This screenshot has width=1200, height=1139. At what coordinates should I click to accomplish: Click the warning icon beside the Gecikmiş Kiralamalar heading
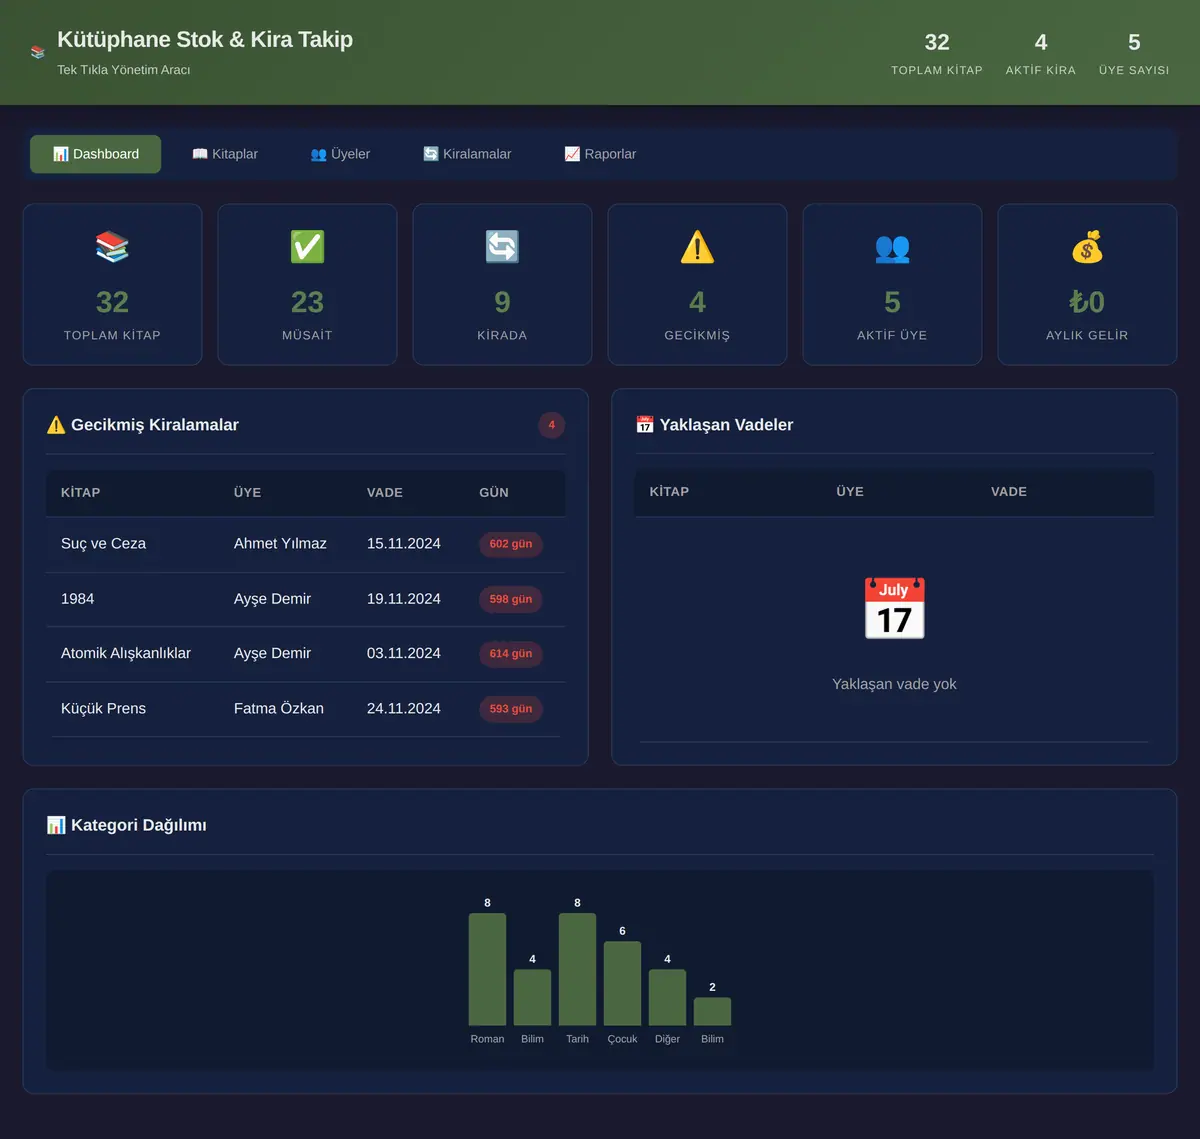(56, 425)
